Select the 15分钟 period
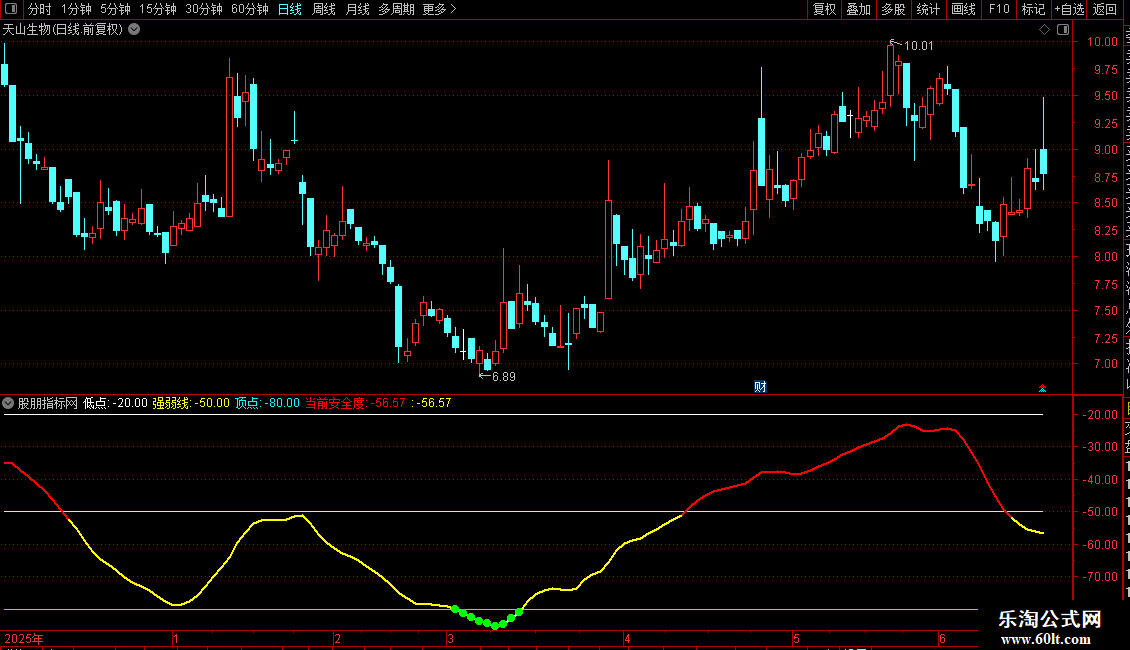Viewport: 1130px width, 650px height. point(158,9)
